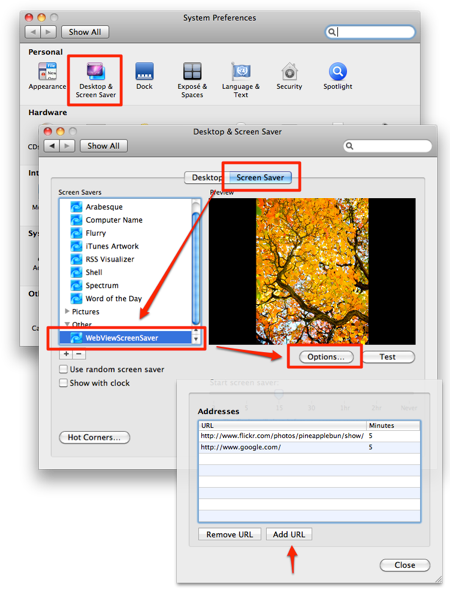This screenshot has height=614, width=450.
Task: Click forward arrow in System Preferences window
Action: click(48, 32)
